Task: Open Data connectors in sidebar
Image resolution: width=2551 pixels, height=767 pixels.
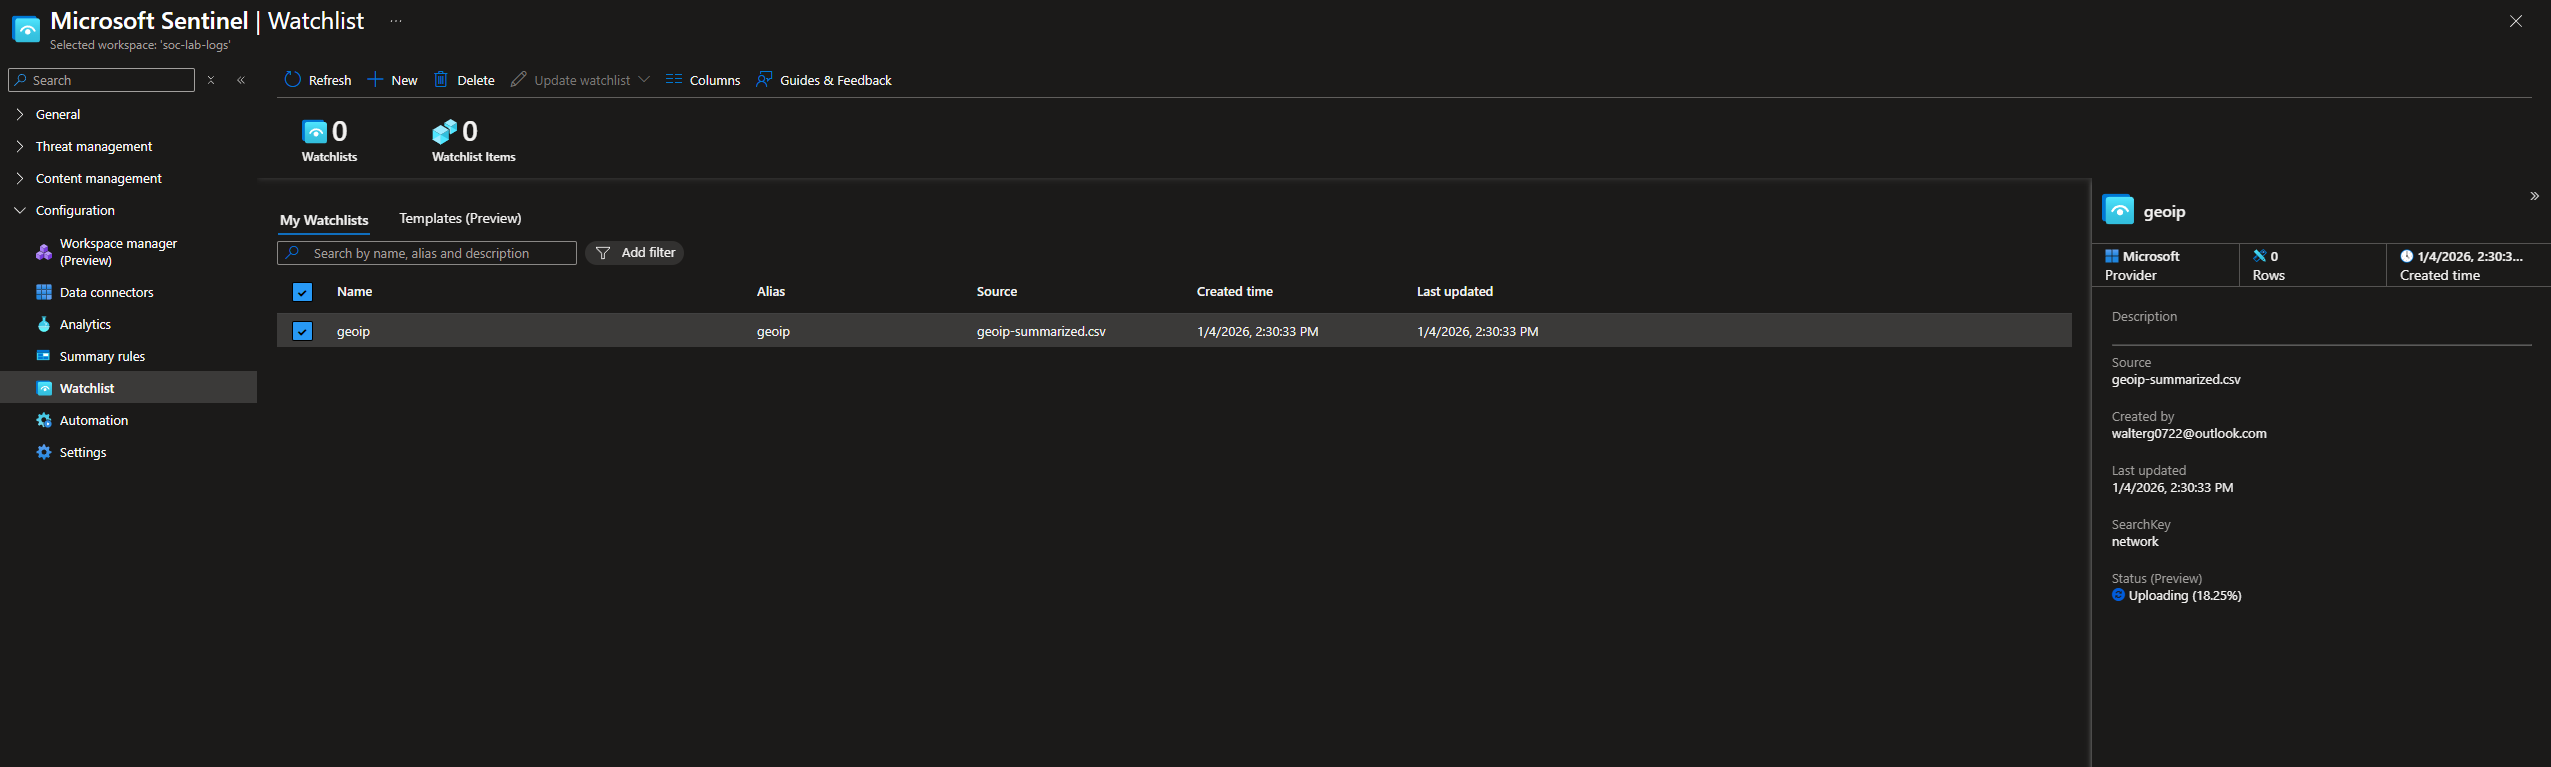Action: pyautogui.click(x=106, y=293)
